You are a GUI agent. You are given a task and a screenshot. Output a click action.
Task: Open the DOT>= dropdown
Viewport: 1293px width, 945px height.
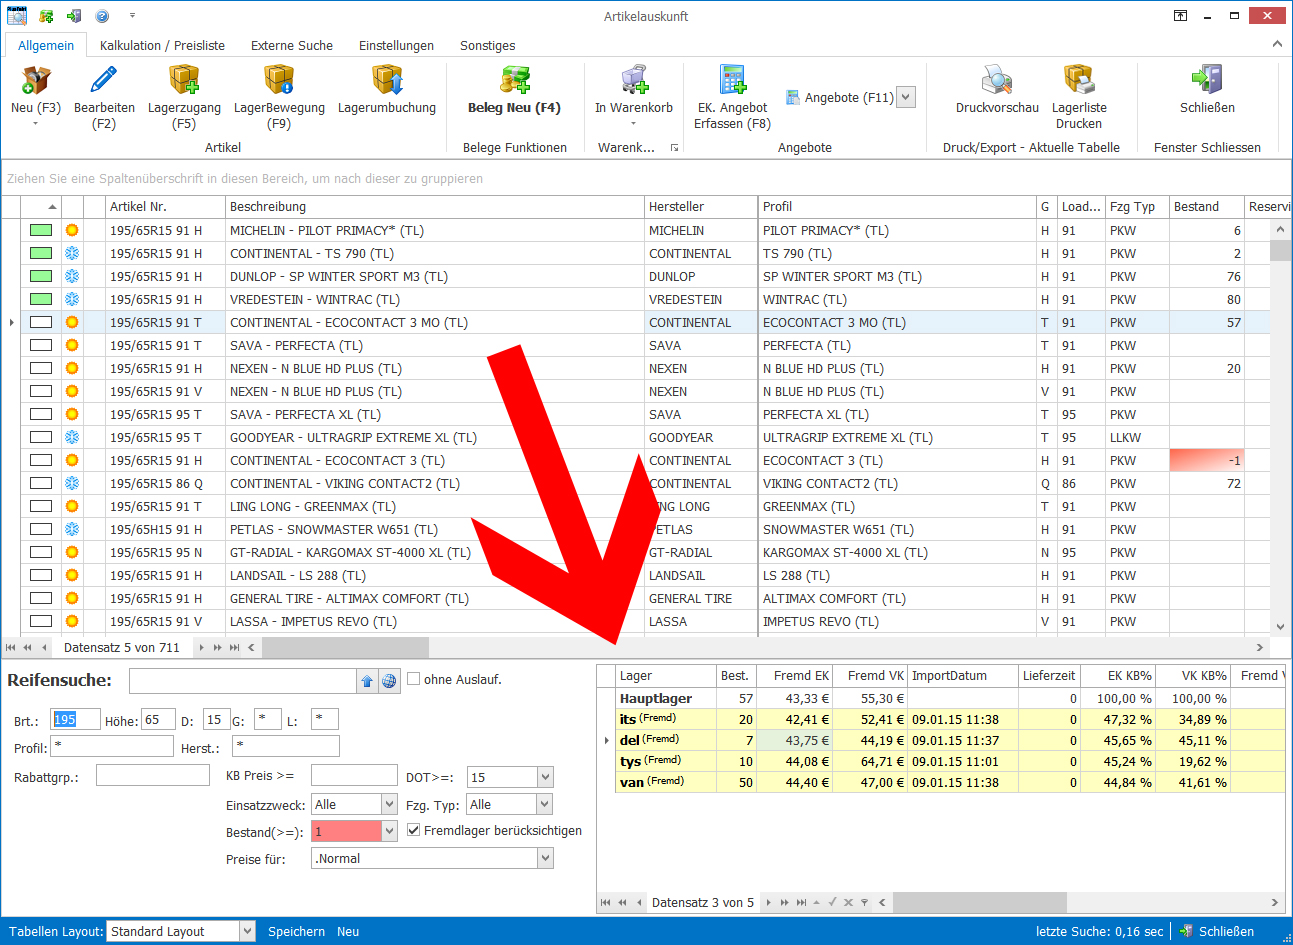click(x=545, y=777)
